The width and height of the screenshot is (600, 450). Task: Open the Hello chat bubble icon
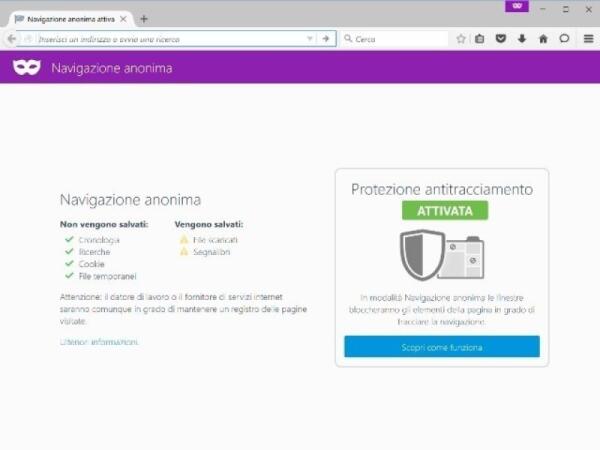tap(564, 39)
